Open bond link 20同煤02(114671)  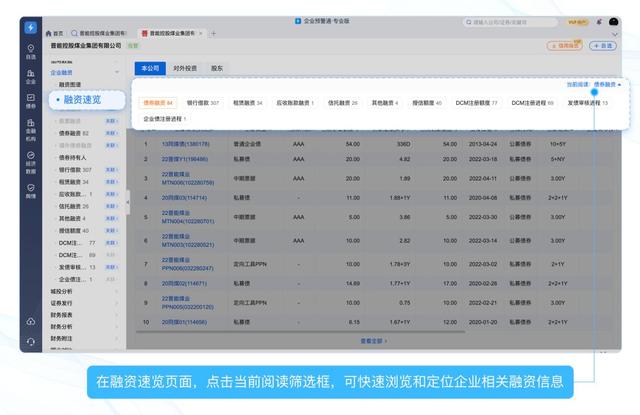pos(184,283)
